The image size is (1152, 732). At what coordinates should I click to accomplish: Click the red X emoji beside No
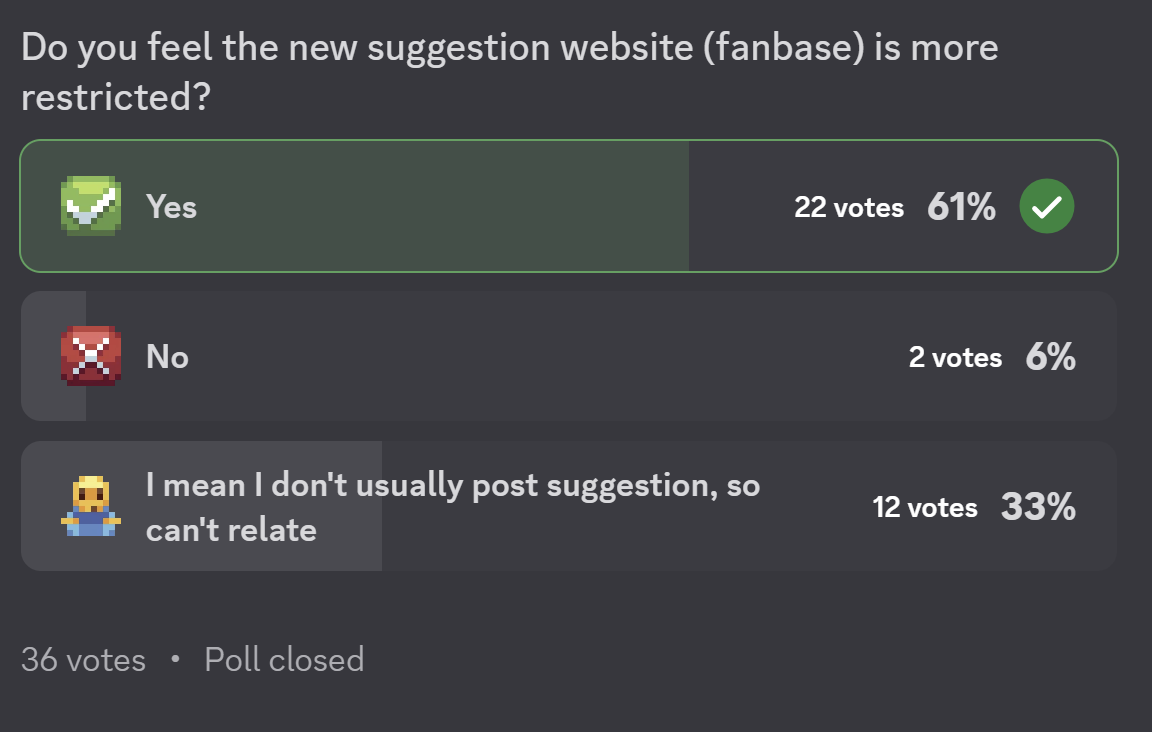coord(91,356)
